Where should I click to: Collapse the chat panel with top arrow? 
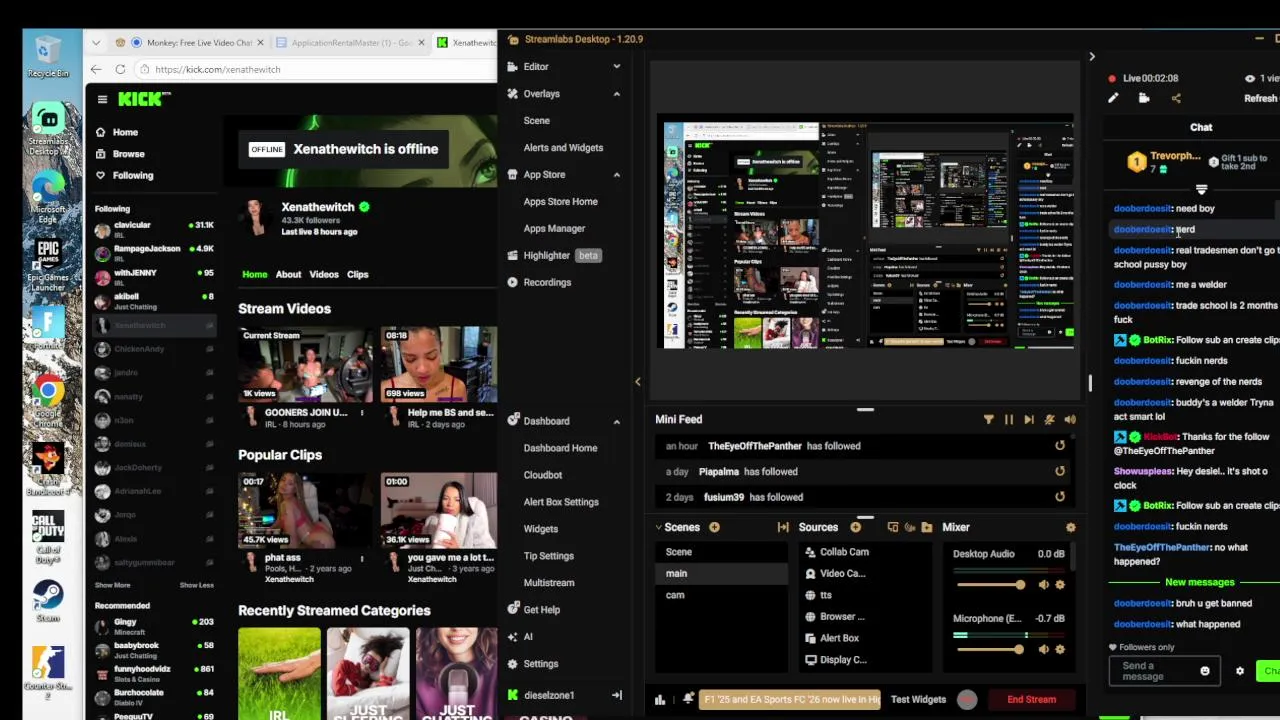[1092, 57]
